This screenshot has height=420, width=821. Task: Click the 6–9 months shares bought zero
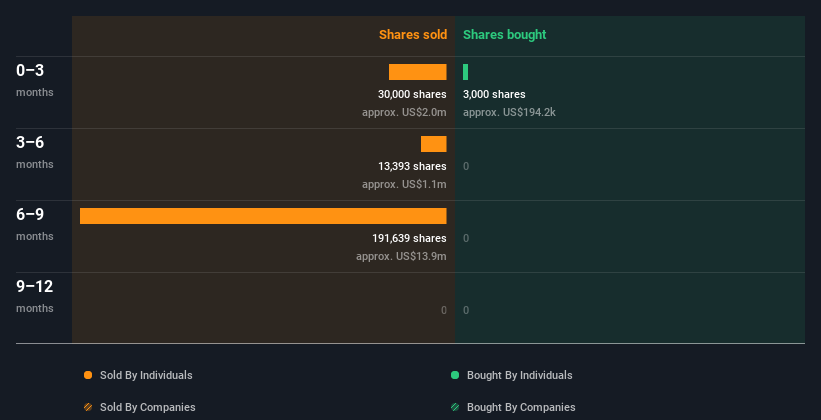click(x=466, y=238)
